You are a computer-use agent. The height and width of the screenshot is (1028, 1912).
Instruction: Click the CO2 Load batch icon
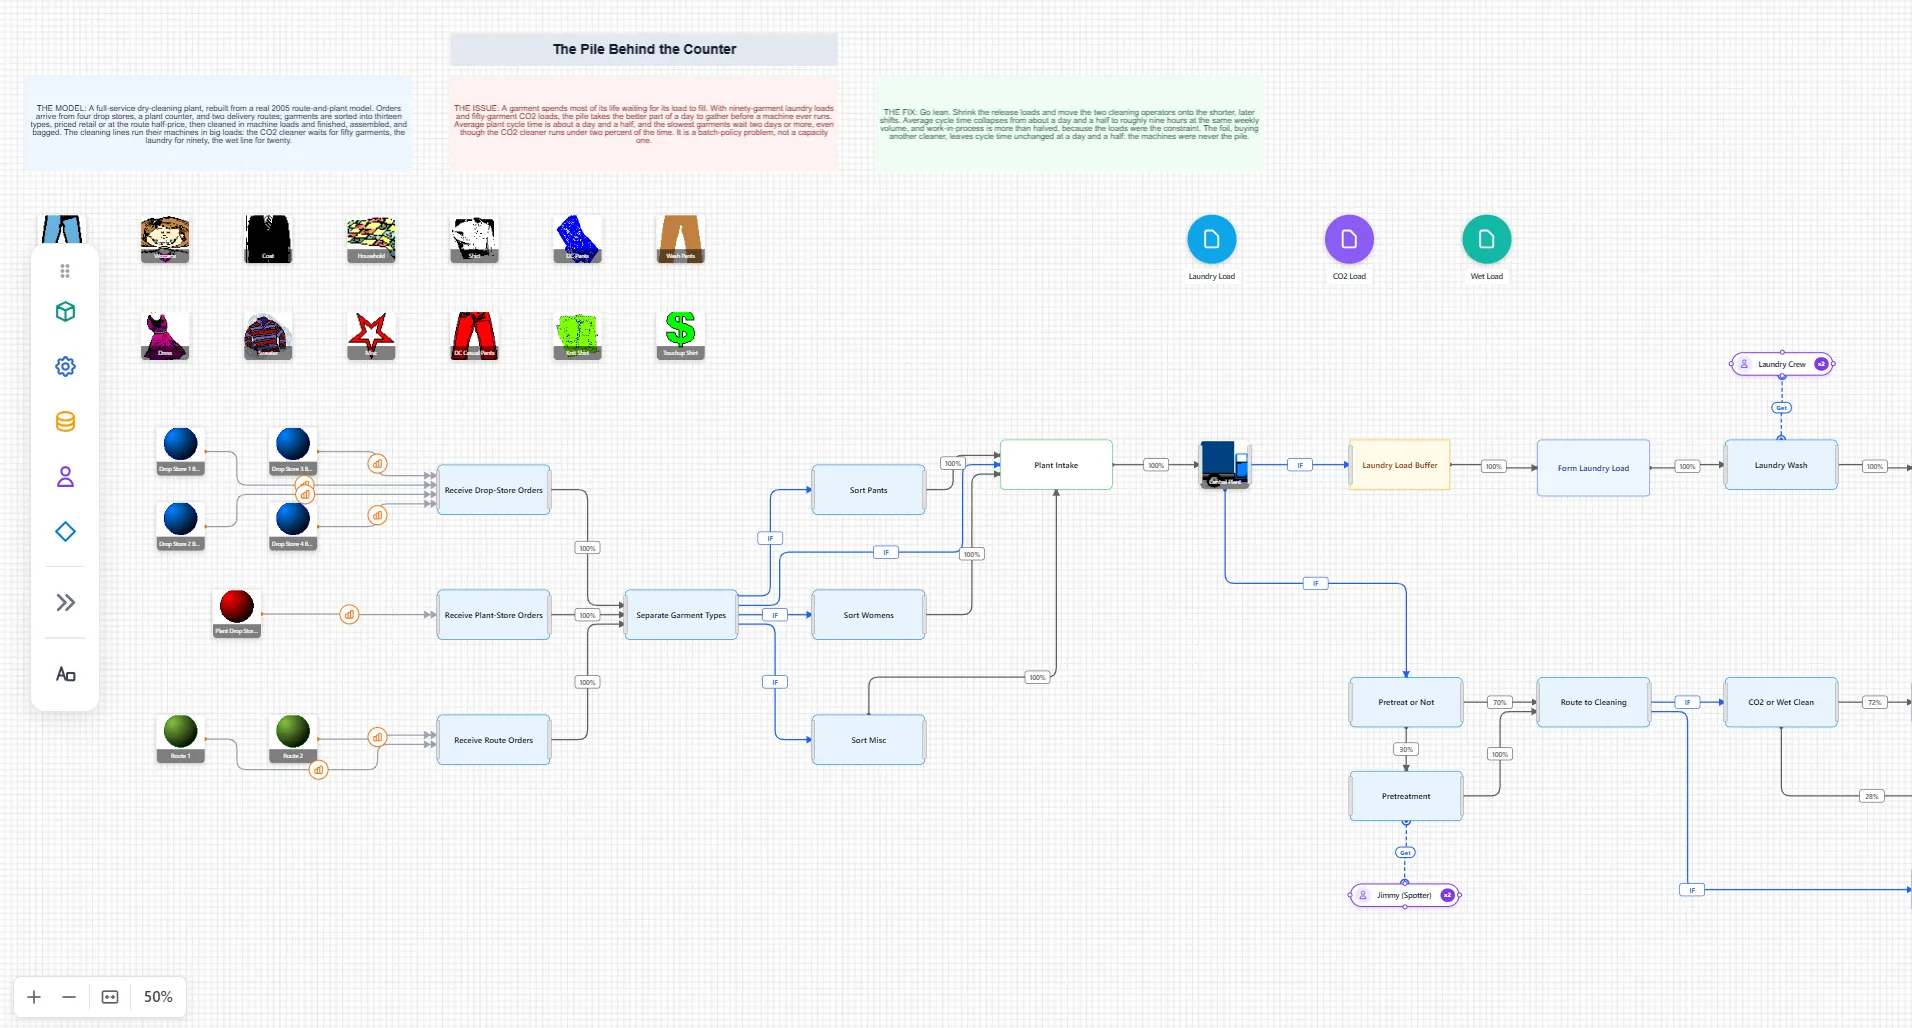[x=1349, y=240]
